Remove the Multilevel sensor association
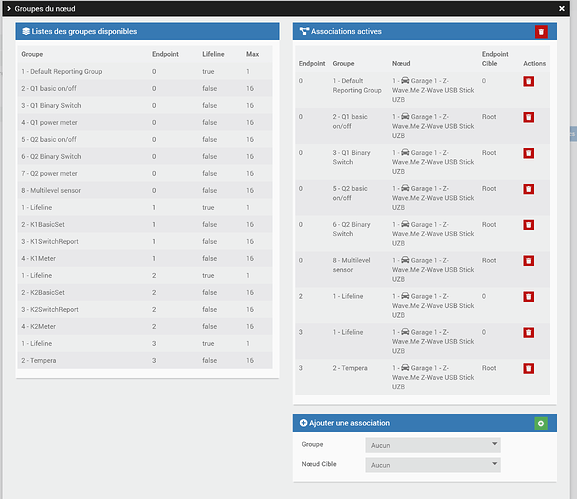This screenshot has width=577, height=499. tap(528, 261)
